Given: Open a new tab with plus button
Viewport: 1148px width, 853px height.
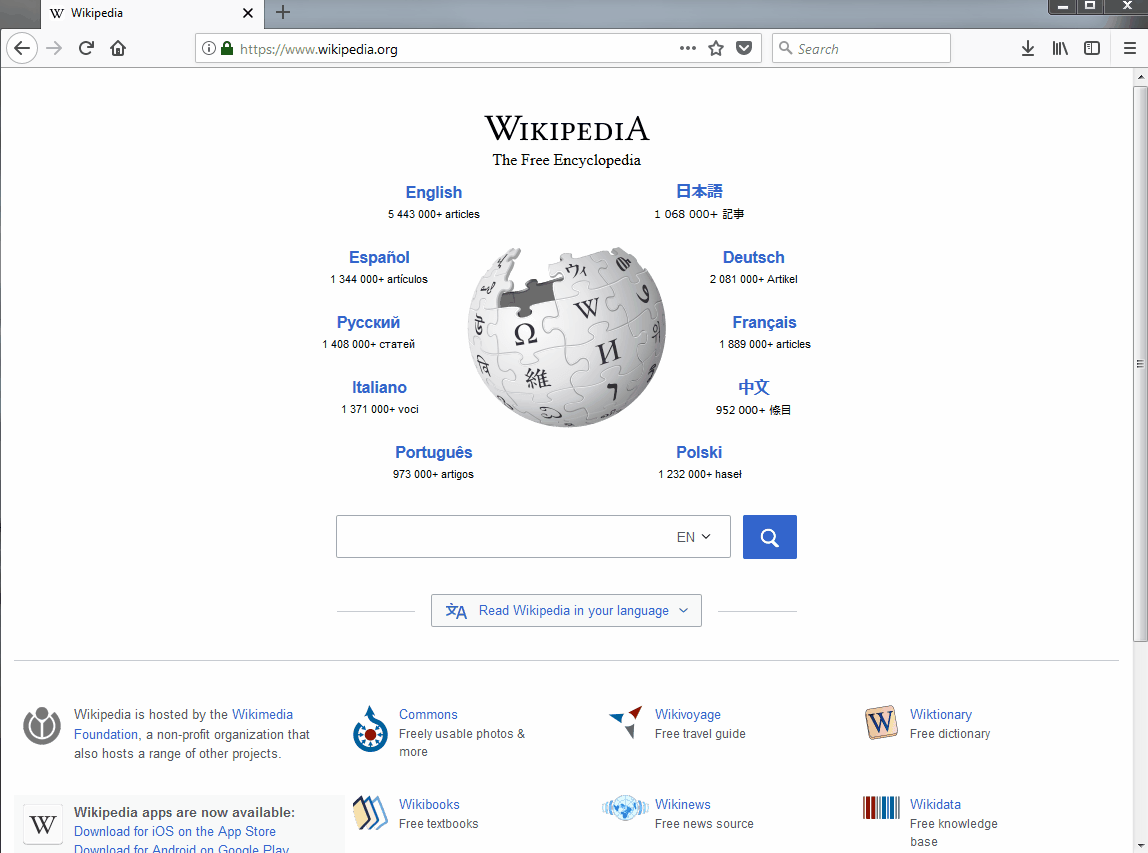Looking at the screenshot, I should pos(283,12).
